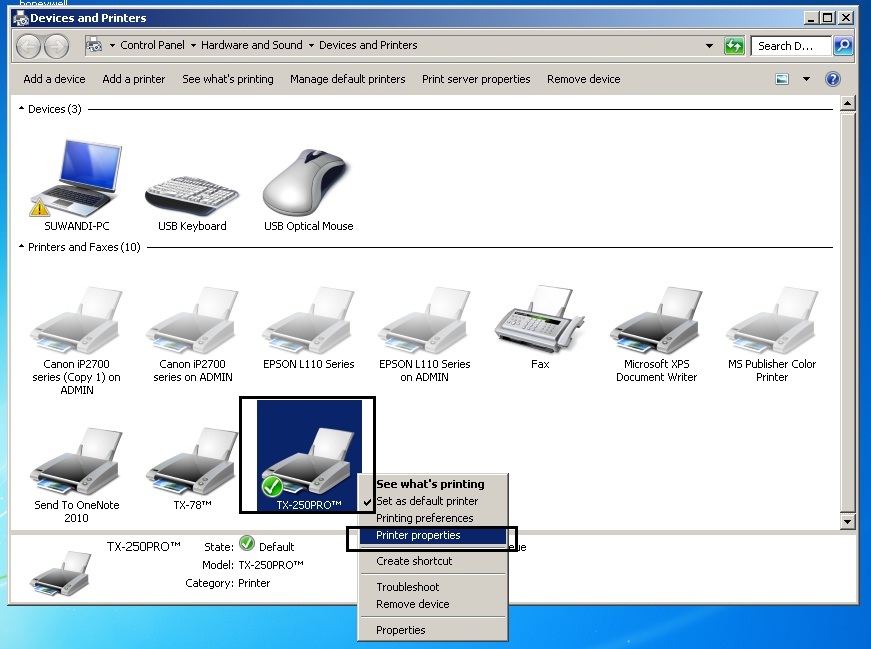The width and height of the screenshot is (871, 649).
Task: Open Print server properties
Action: [476, 79]
